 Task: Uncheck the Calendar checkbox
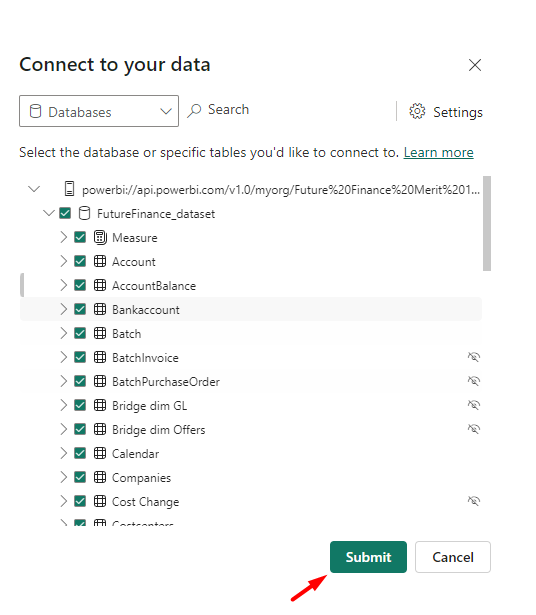(80, 453)
